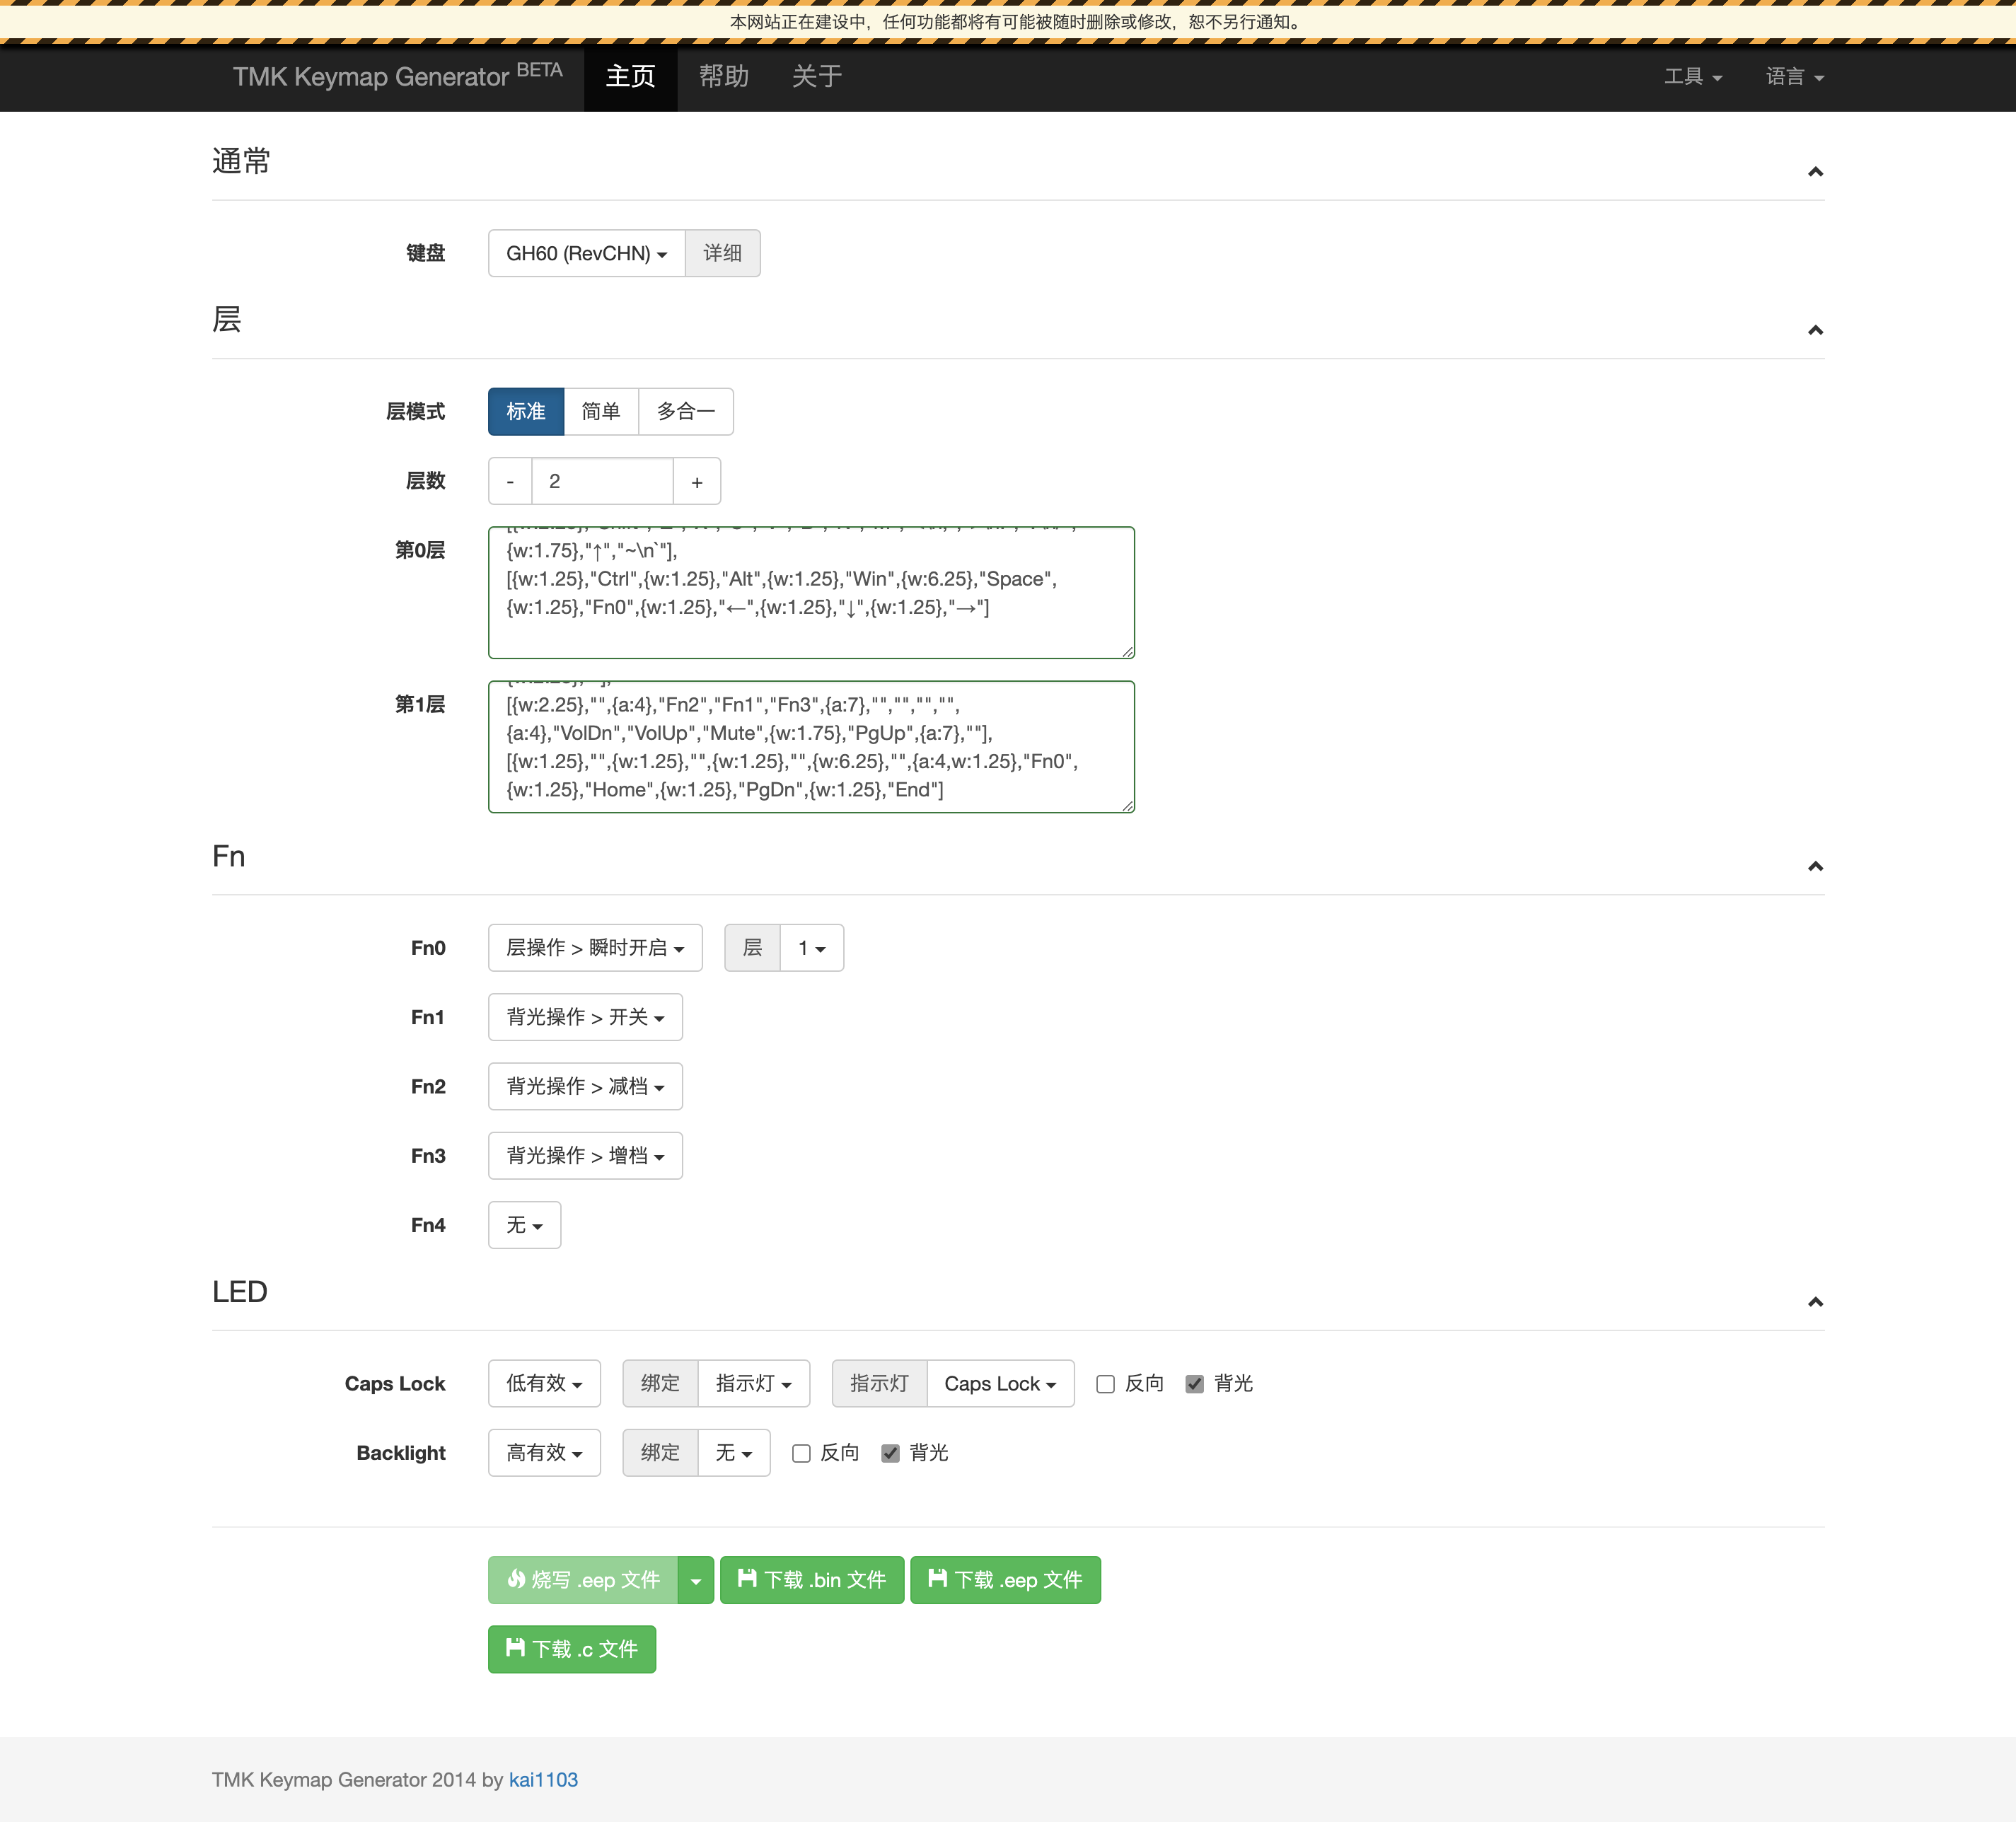Open the 工具 menu in navbar

click(1692, 77)
